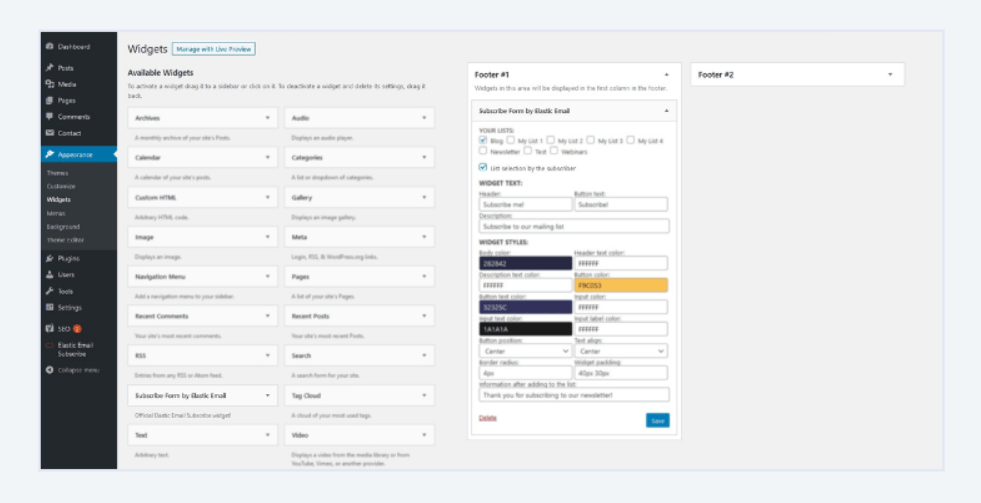This screenshot has width=981, height=503.
Task: Click the Description text input field
Action: pyautogui.click(x=574, y=226)
